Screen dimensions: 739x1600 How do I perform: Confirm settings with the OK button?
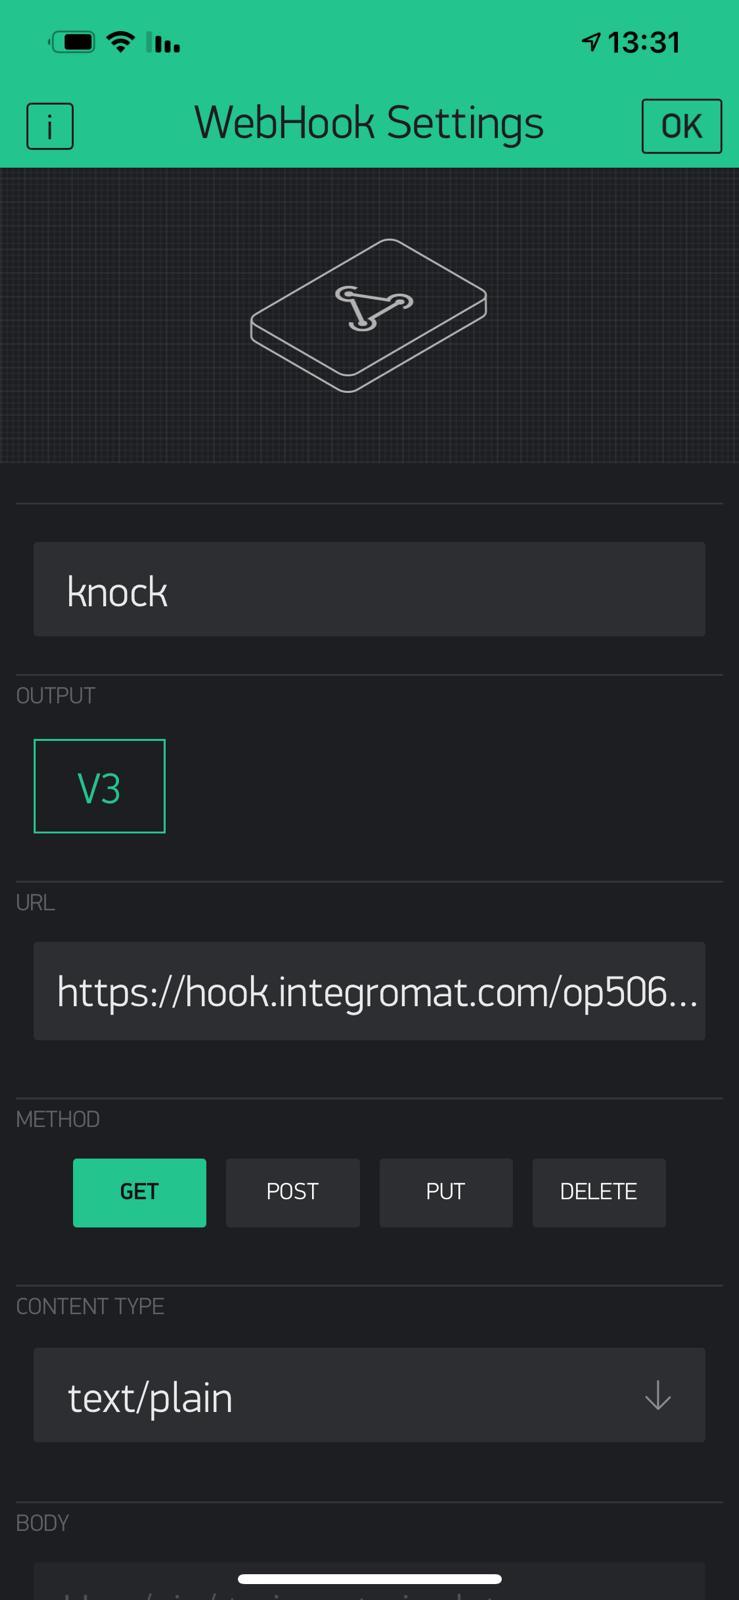pyautogui.click(x=681, y=126)
